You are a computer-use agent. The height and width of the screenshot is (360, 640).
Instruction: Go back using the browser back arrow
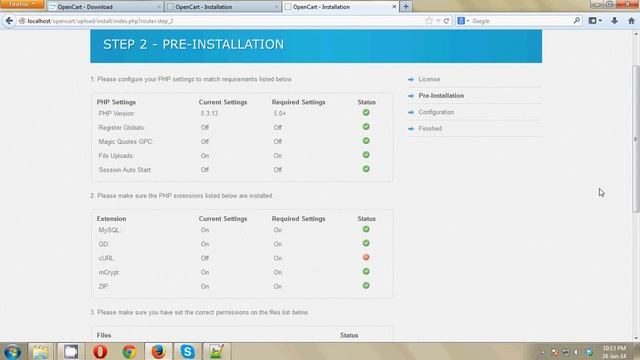(x=9, y=21)
